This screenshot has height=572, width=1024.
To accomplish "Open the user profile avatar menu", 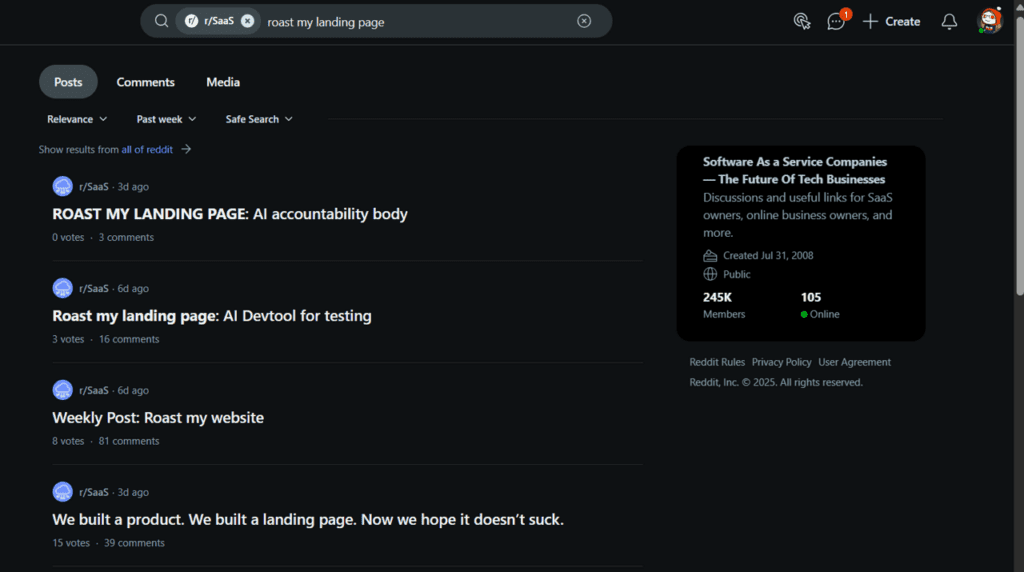I will point(989,21).
